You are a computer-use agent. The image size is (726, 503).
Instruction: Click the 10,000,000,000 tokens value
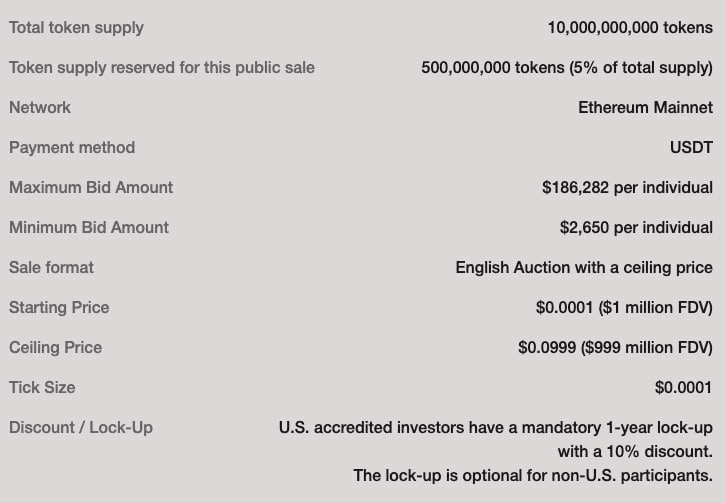pyautogui.click(x=630, y=28)
